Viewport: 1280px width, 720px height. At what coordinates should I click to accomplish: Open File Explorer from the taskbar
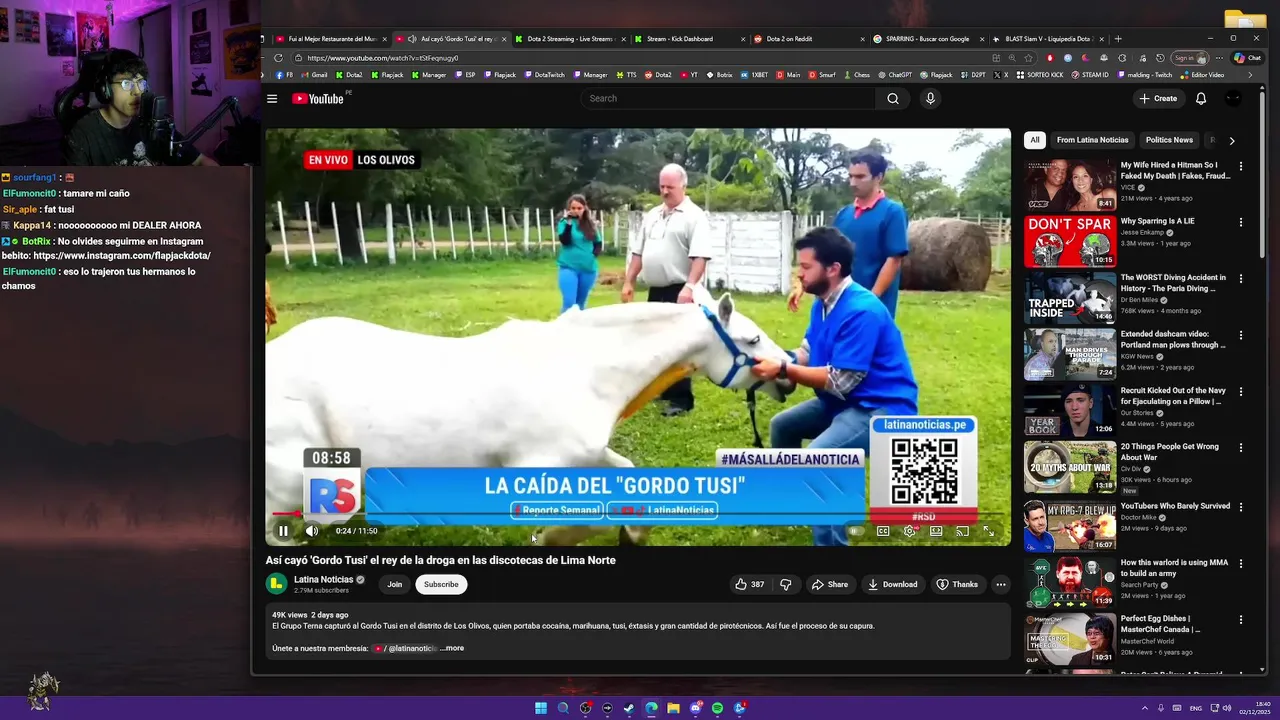click(673, 708)
